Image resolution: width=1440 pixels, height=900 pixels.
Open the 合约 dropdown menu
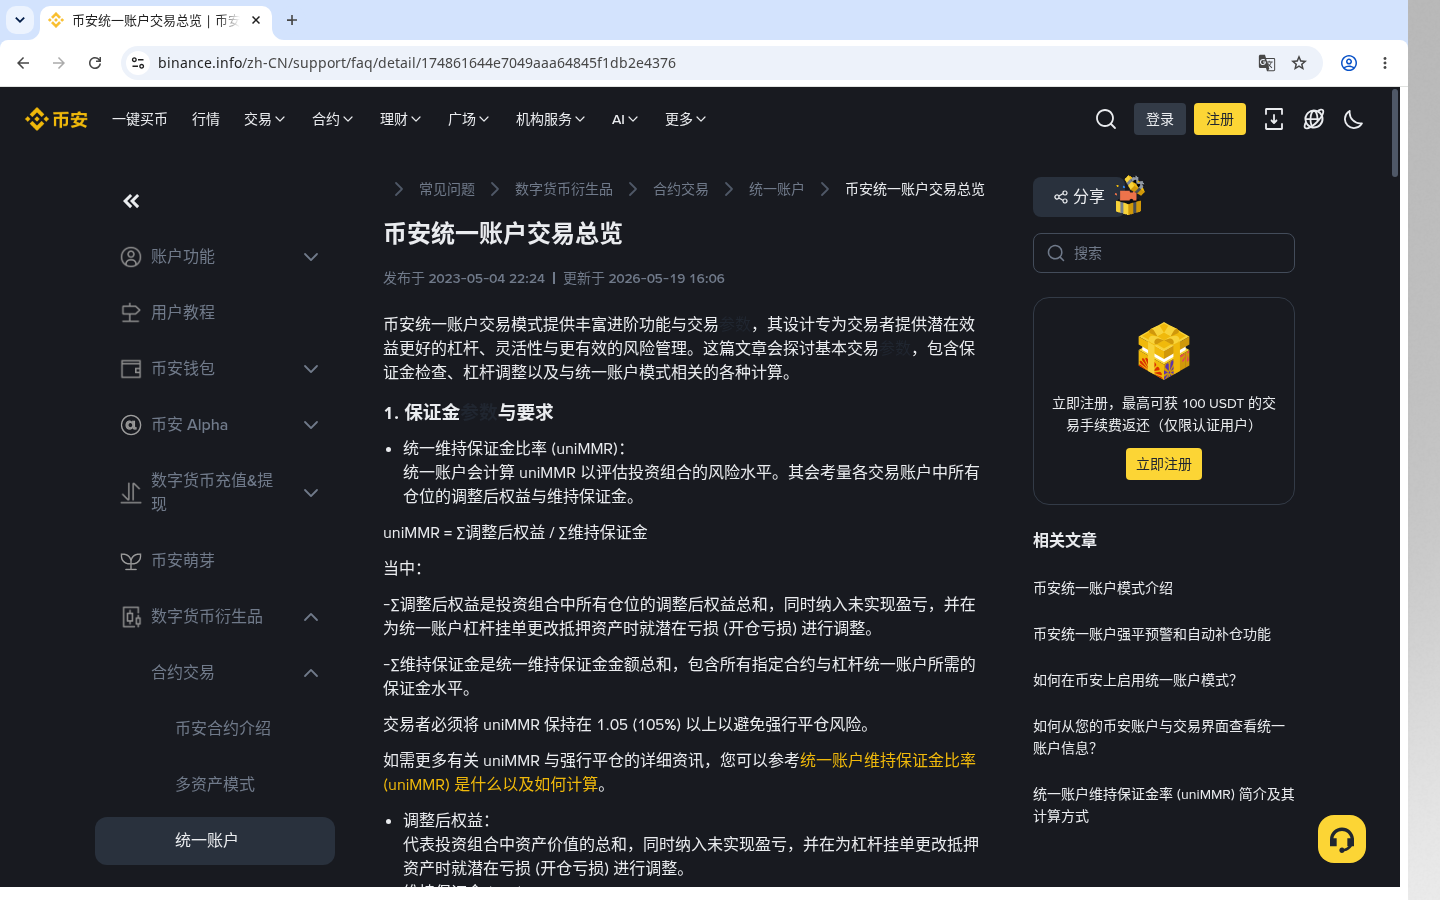[x=333, y=119]
